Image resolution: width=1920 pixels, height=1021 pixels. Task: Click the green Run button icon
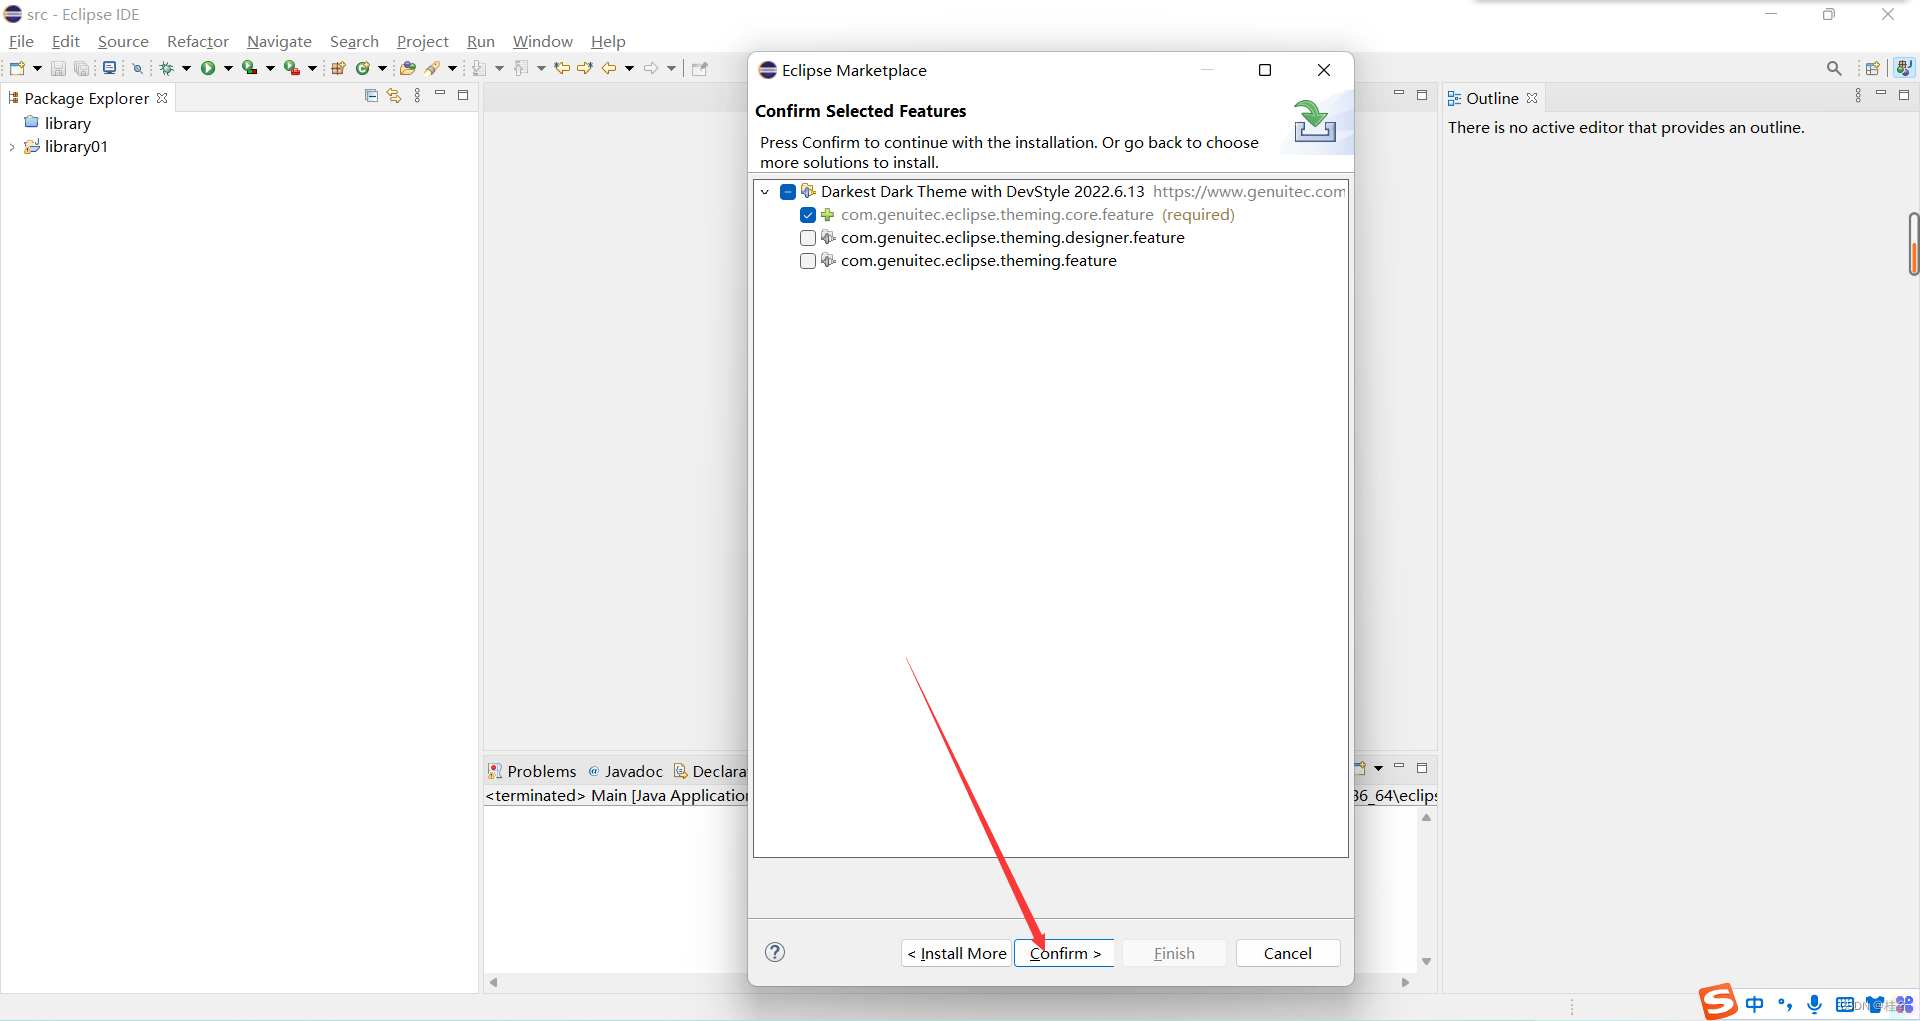[208, 68]
